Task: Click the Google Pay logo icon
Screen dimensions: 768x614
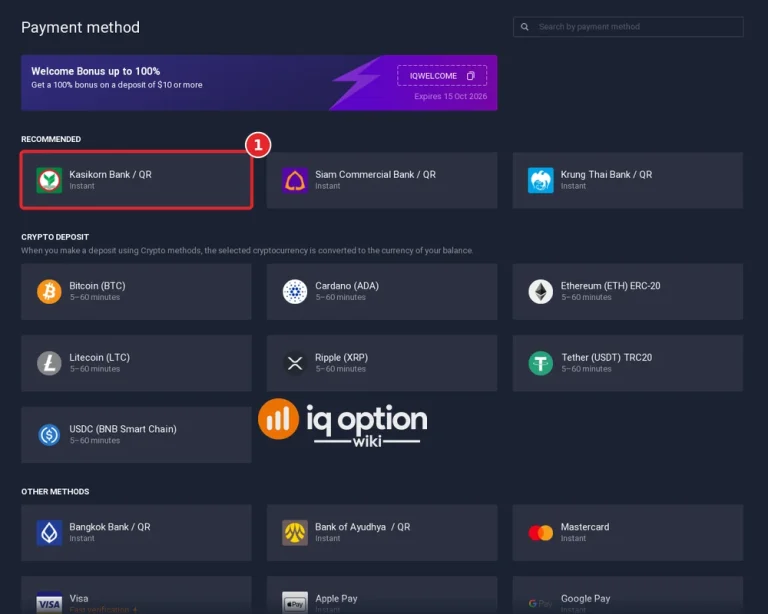Action: pos(540,604)
